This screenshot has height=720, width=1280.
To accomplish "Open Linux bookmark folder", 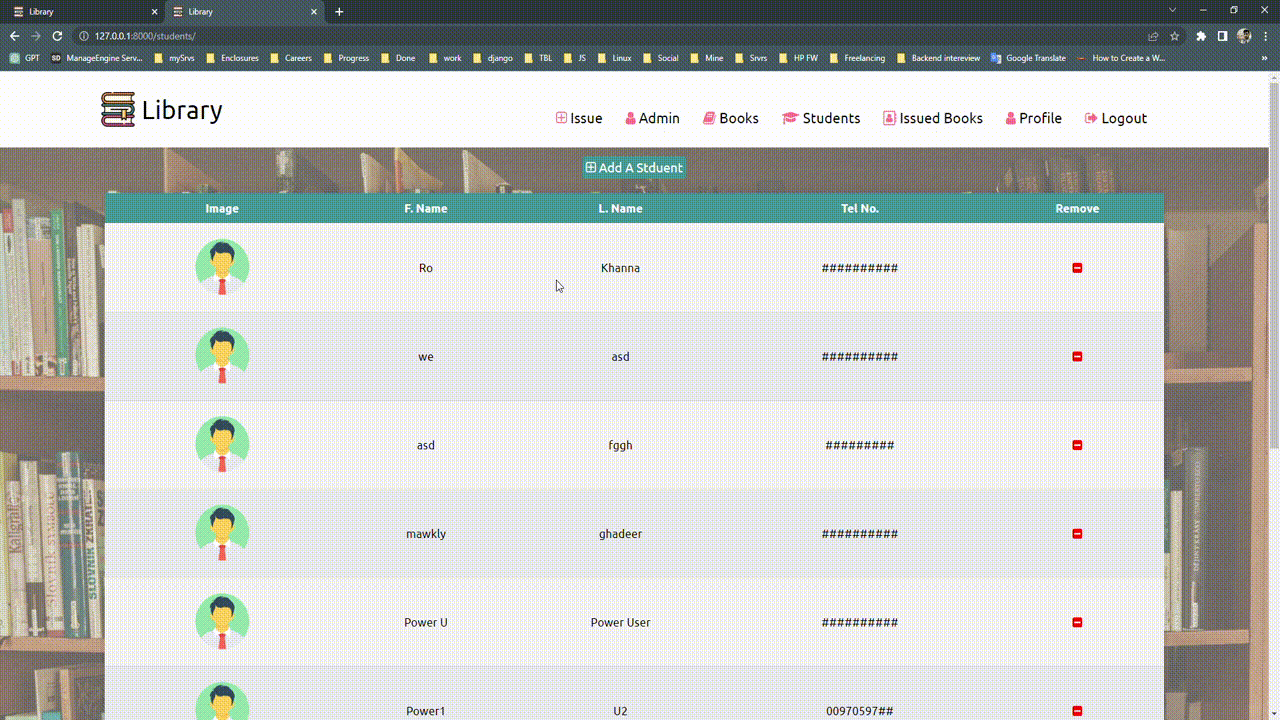I will pos(614,58).
